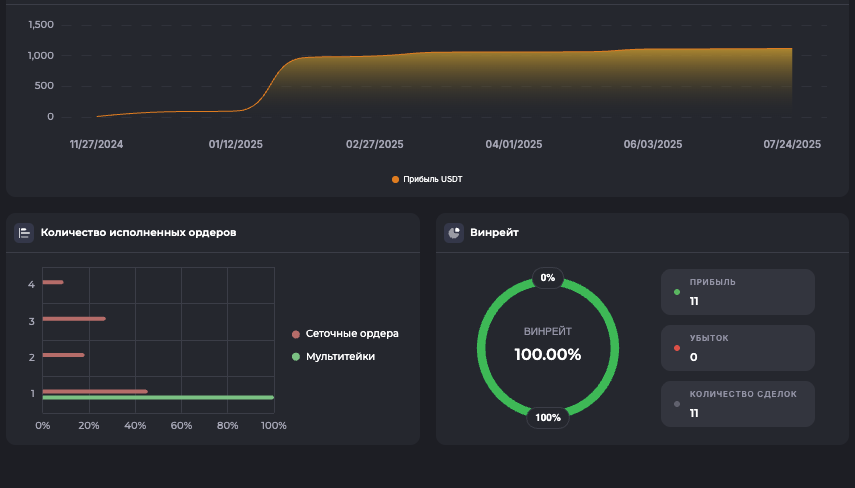
Task: Click the pie chart icon beside Винрейт
Action: pyautogui.click(x=454, y=233)
